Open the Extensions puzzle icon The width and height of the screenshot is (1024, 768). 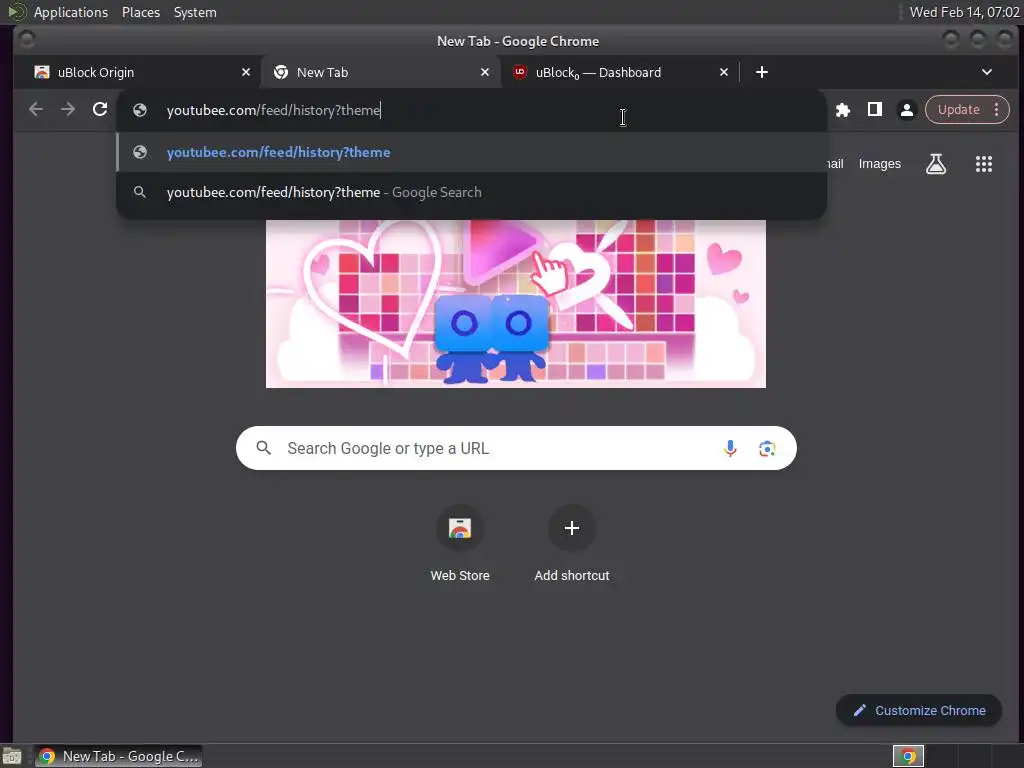842,110
